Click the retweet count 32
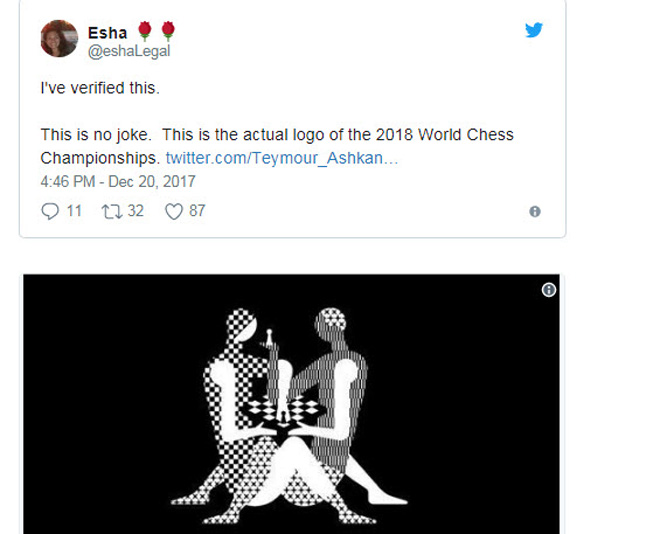The width and height of the screenshot is (660, 534). pos(136,211)
